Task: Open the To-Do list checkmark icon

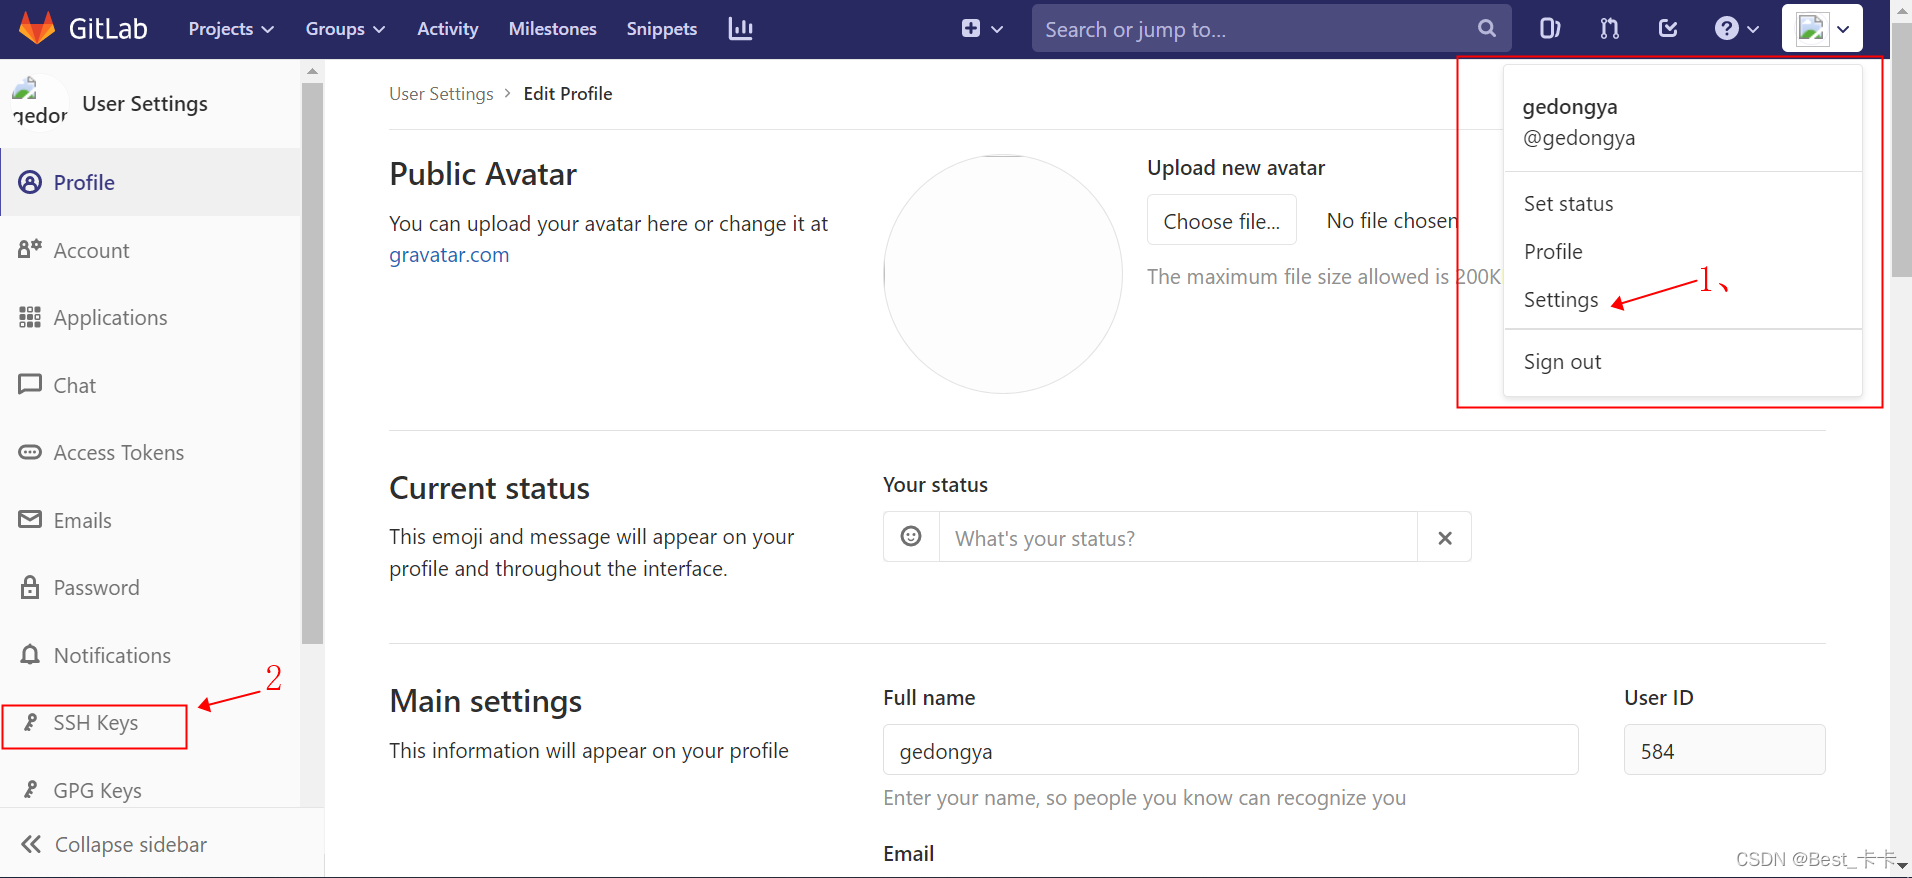Action: tap(1668, 29)
